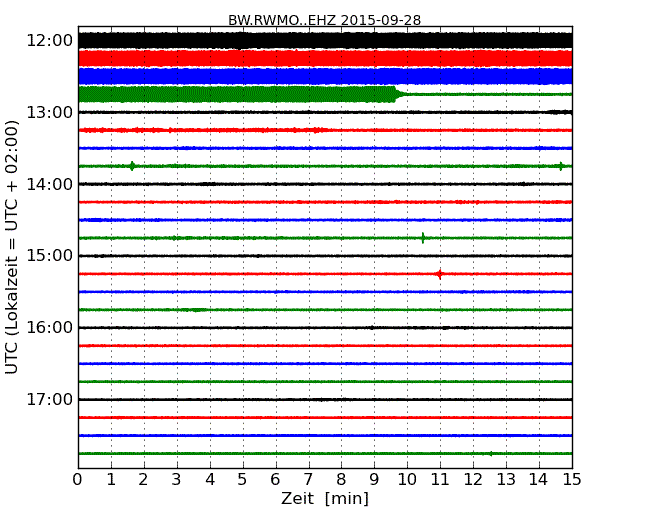Screen dimensions: 650x520
Task: Click the Zeit [min] x-axis label
Action: point(325,498)
